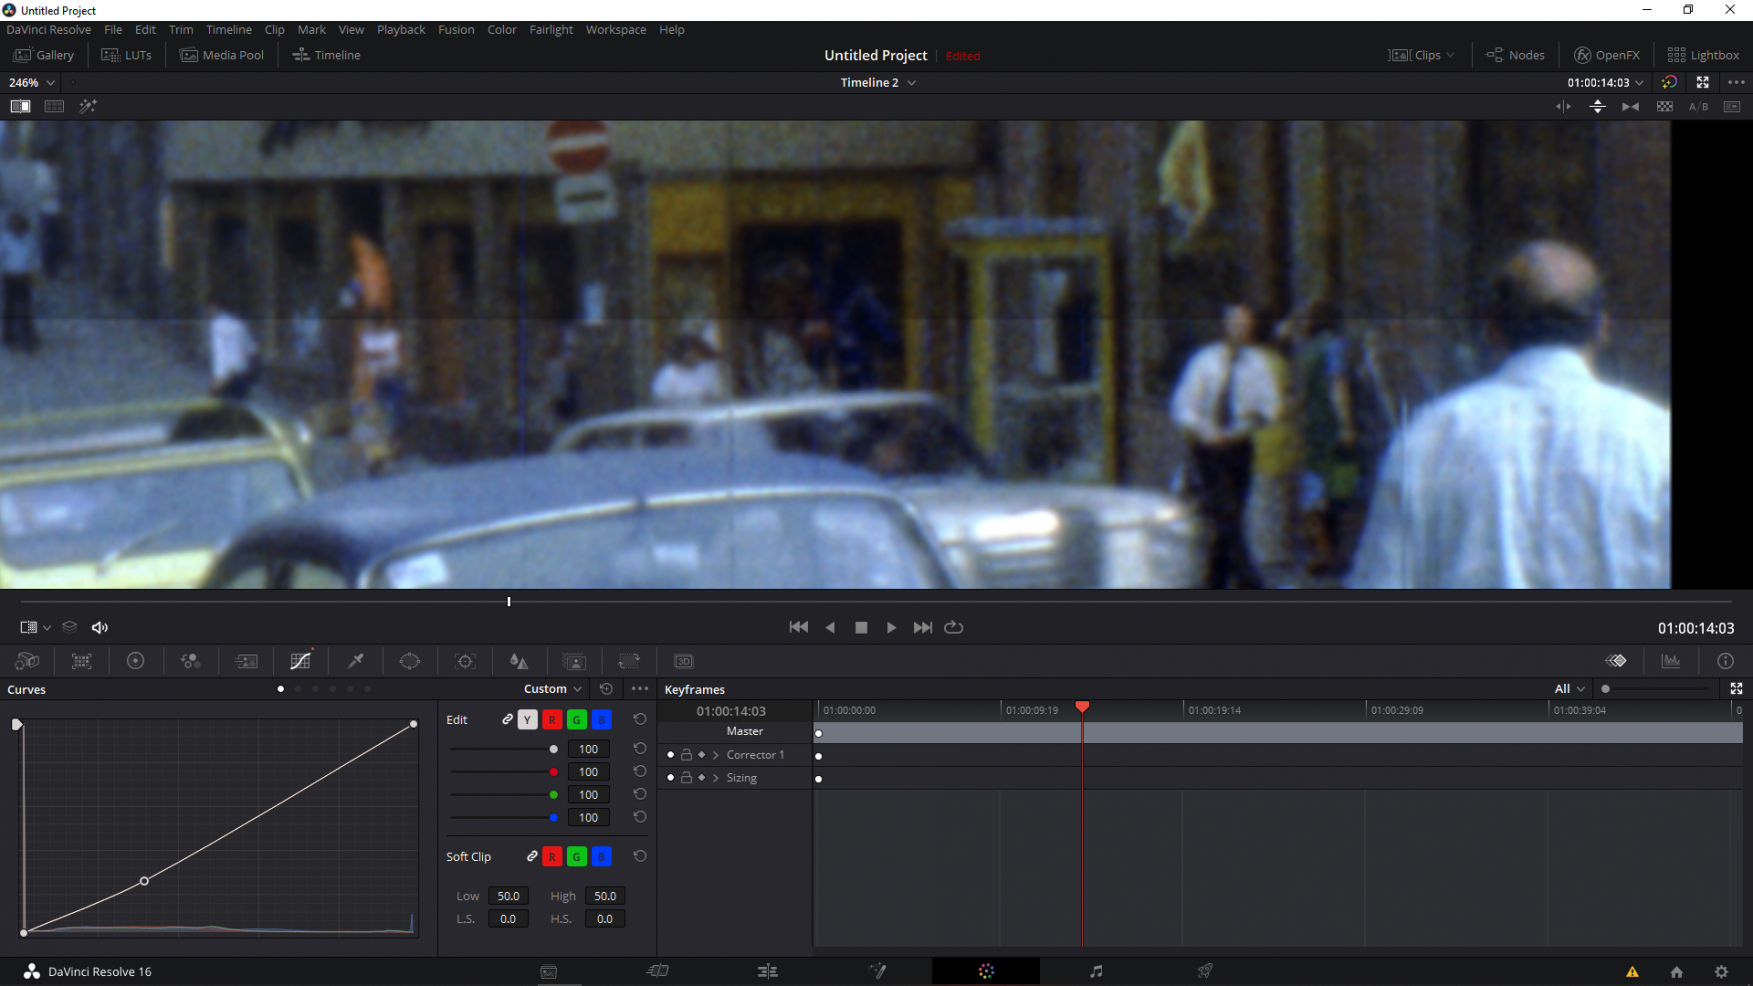This screenshot has width=1753, height=986.
Task: Open the Tracker palette icon
Action: pos(465,661)
